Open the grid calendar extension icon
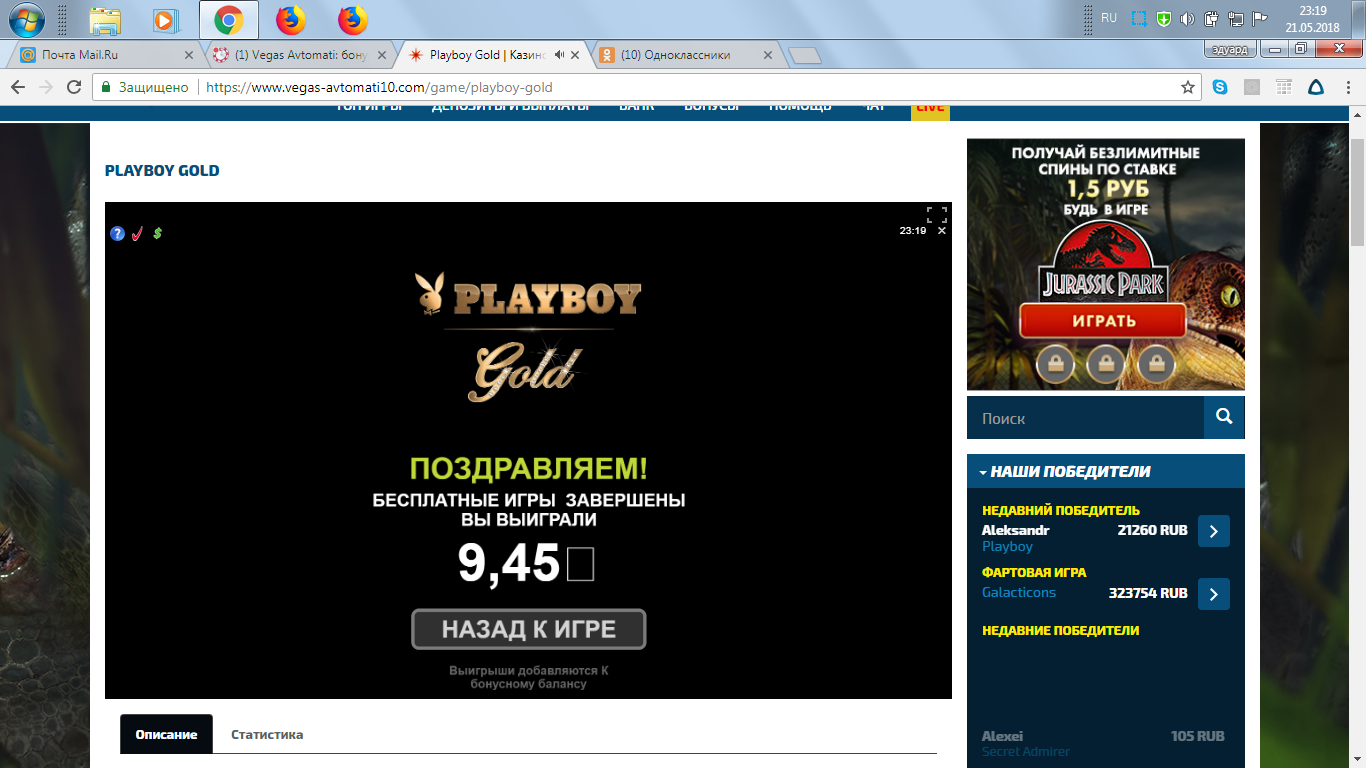Image resolution: width=1366 pixels, height=768 pixels. [x=1284, y=87]
